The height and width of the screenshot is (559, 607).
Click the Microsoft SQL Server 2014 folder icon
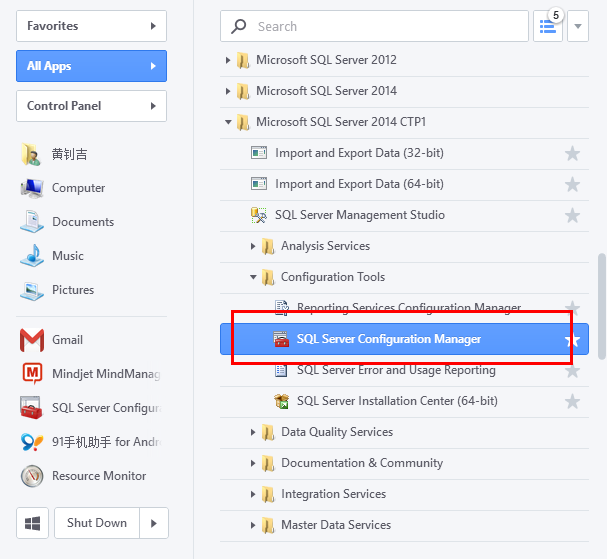pyautogui.click(x=243, y=91)
